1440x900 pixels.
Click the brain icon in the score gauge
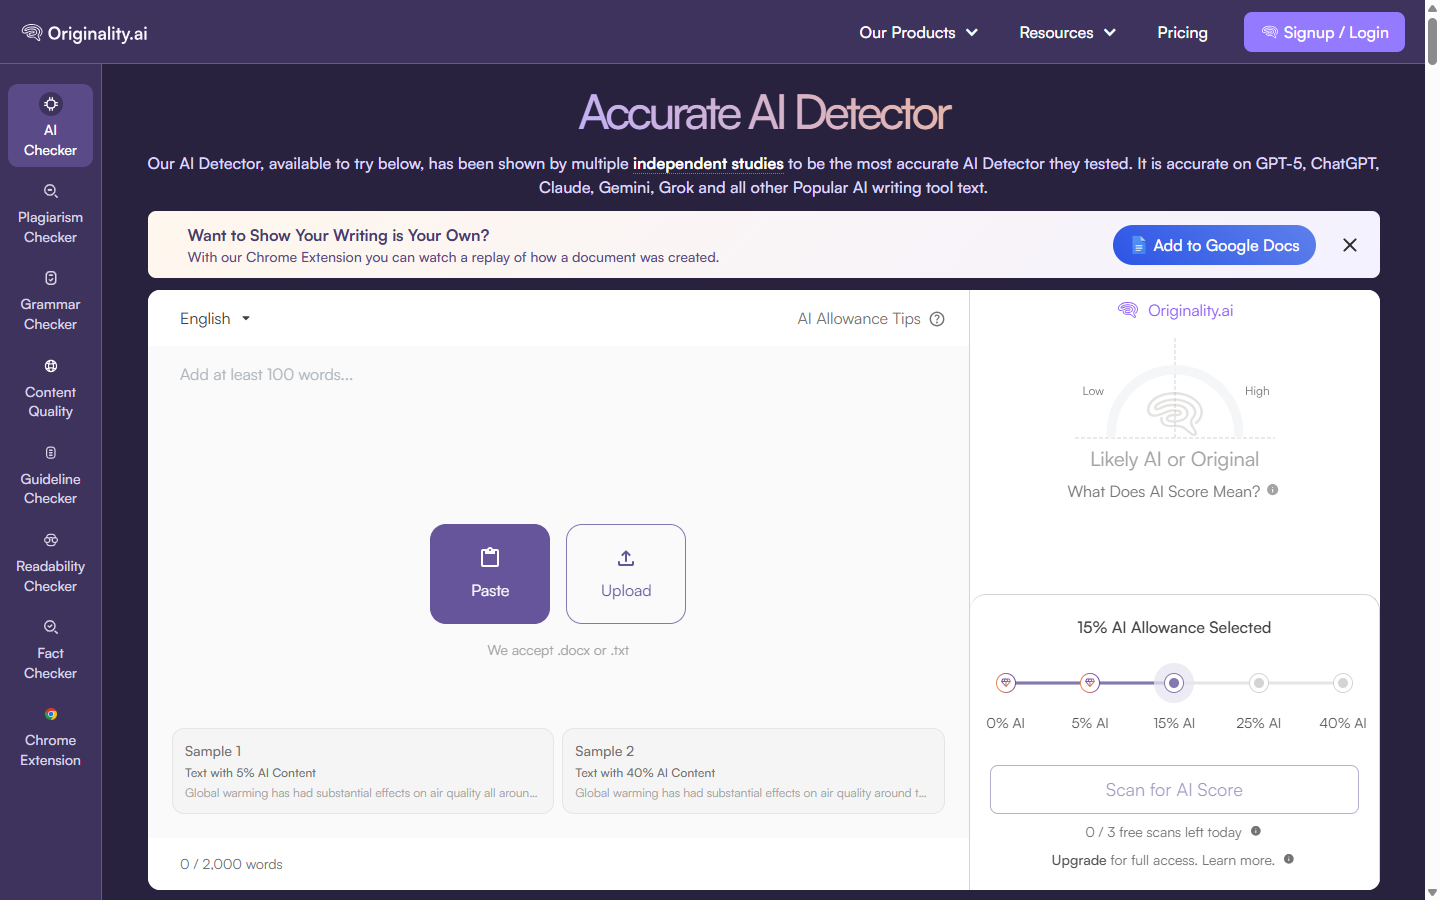[x=1175, y=412]
